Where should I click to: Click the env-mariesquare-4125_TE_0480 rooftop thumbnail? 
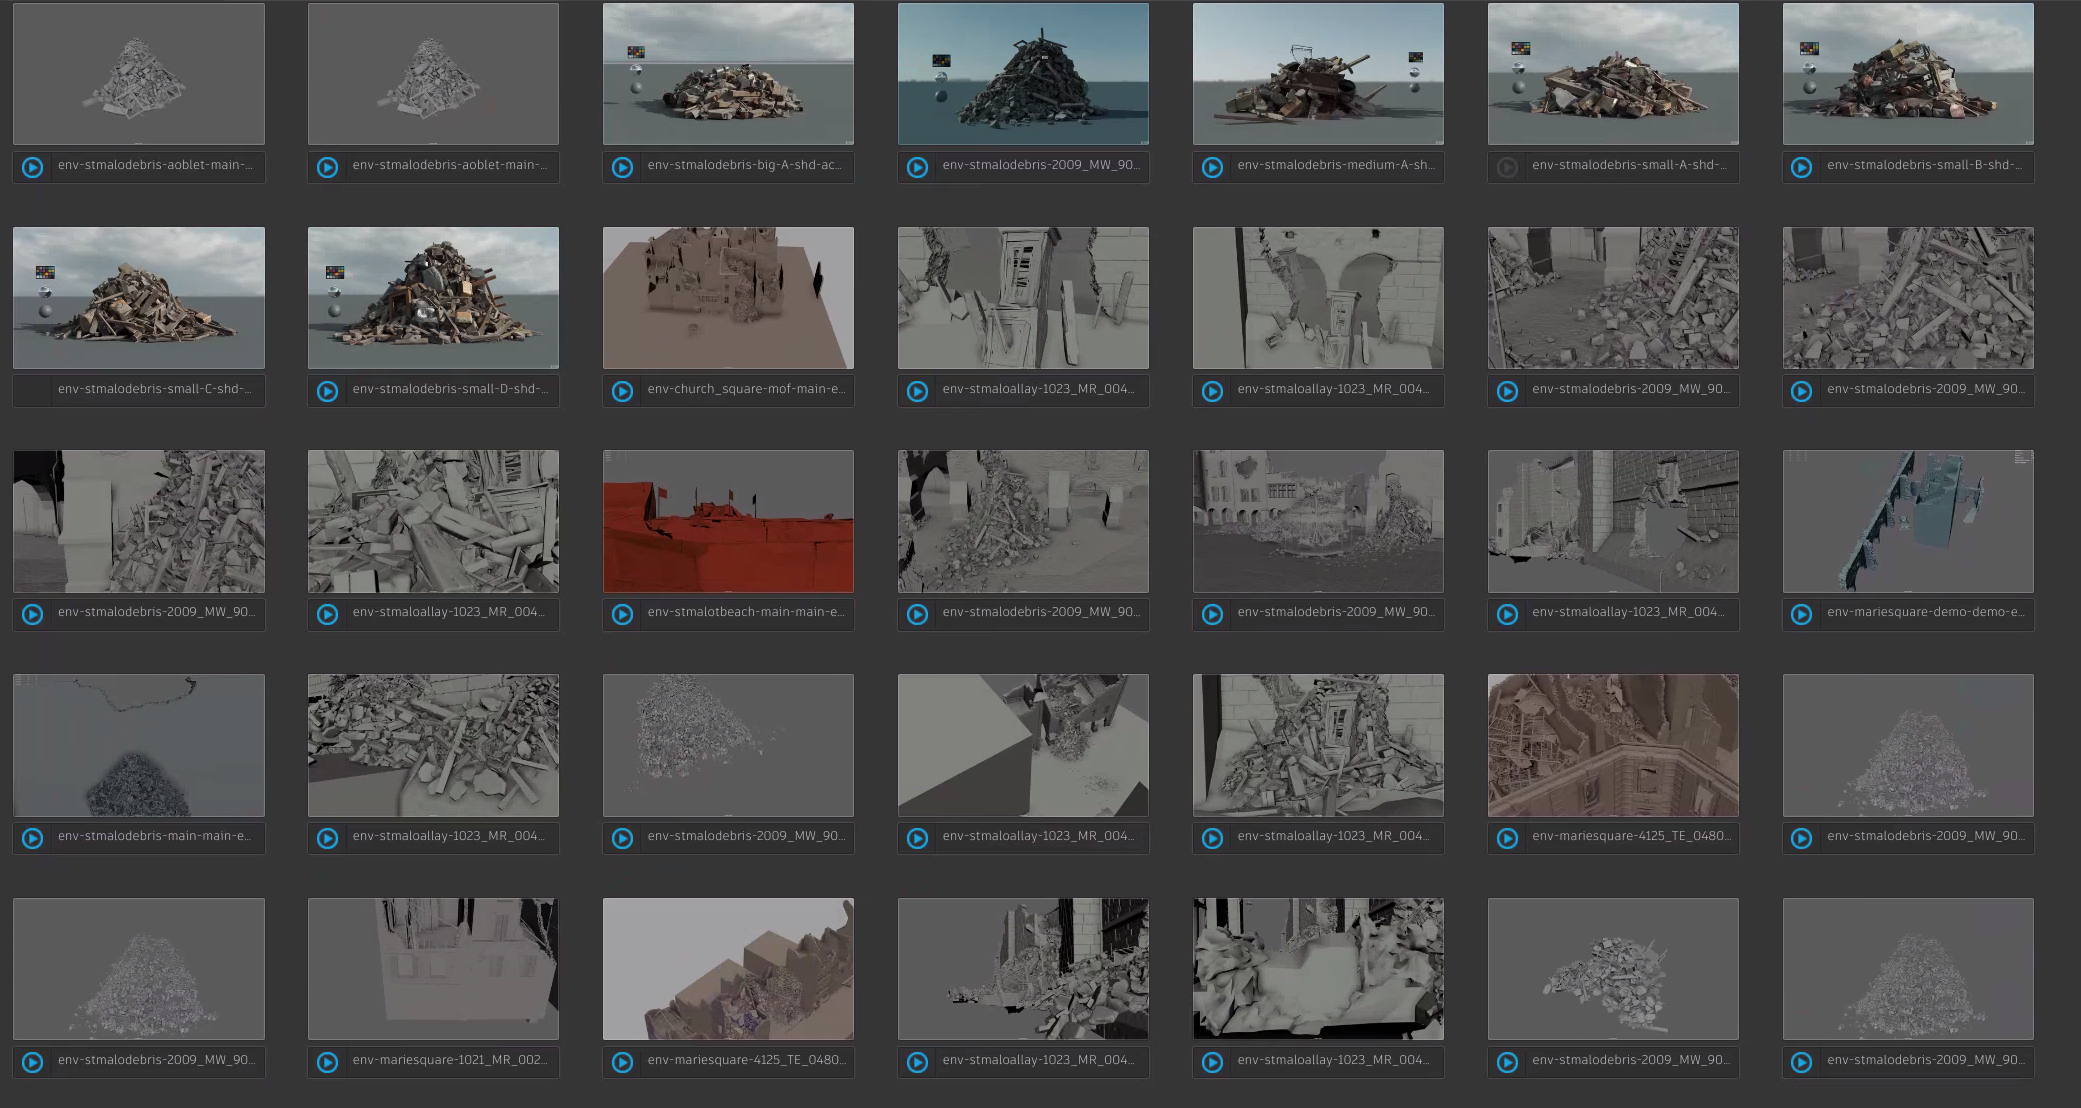pyautogui.click(x=1613, y=745)
